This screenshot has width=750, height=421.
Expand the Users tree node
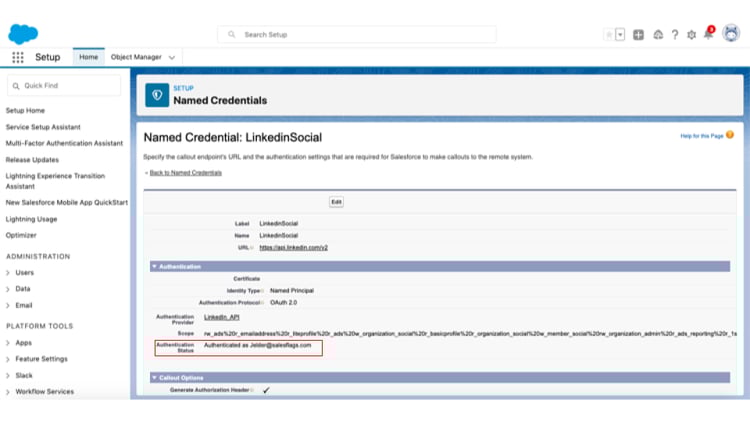[8, 273]
